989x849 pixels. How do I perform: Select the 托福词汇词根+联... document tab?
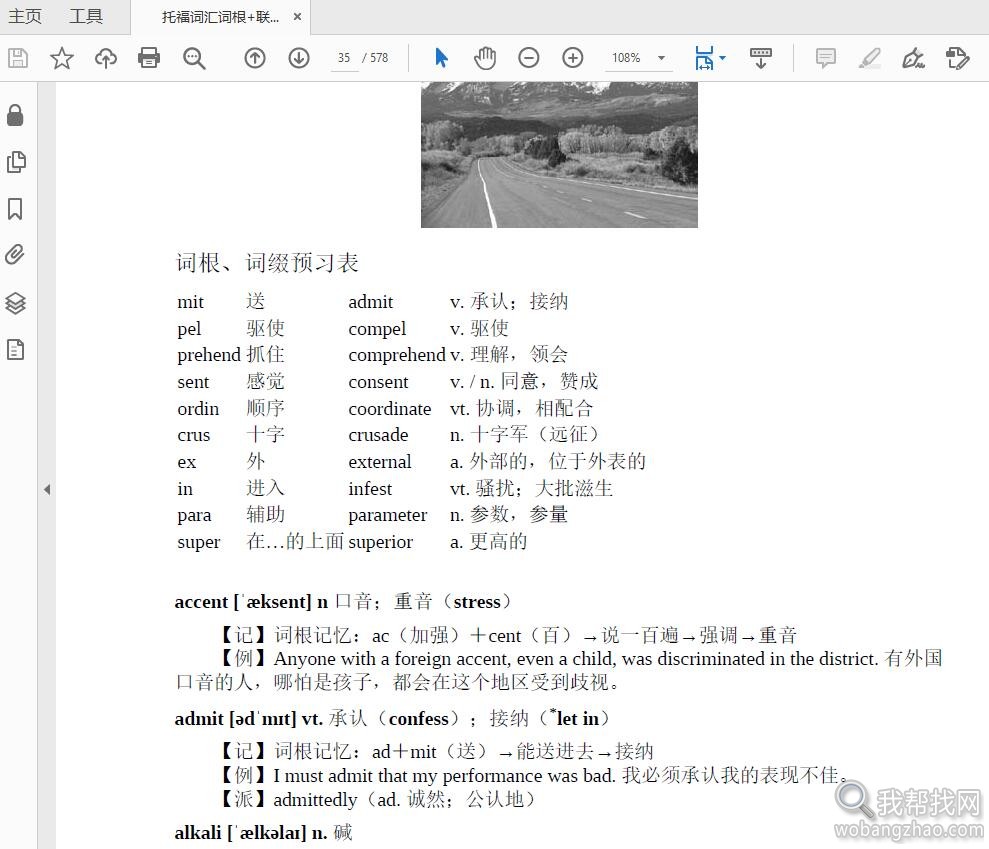tap(220, 17)
